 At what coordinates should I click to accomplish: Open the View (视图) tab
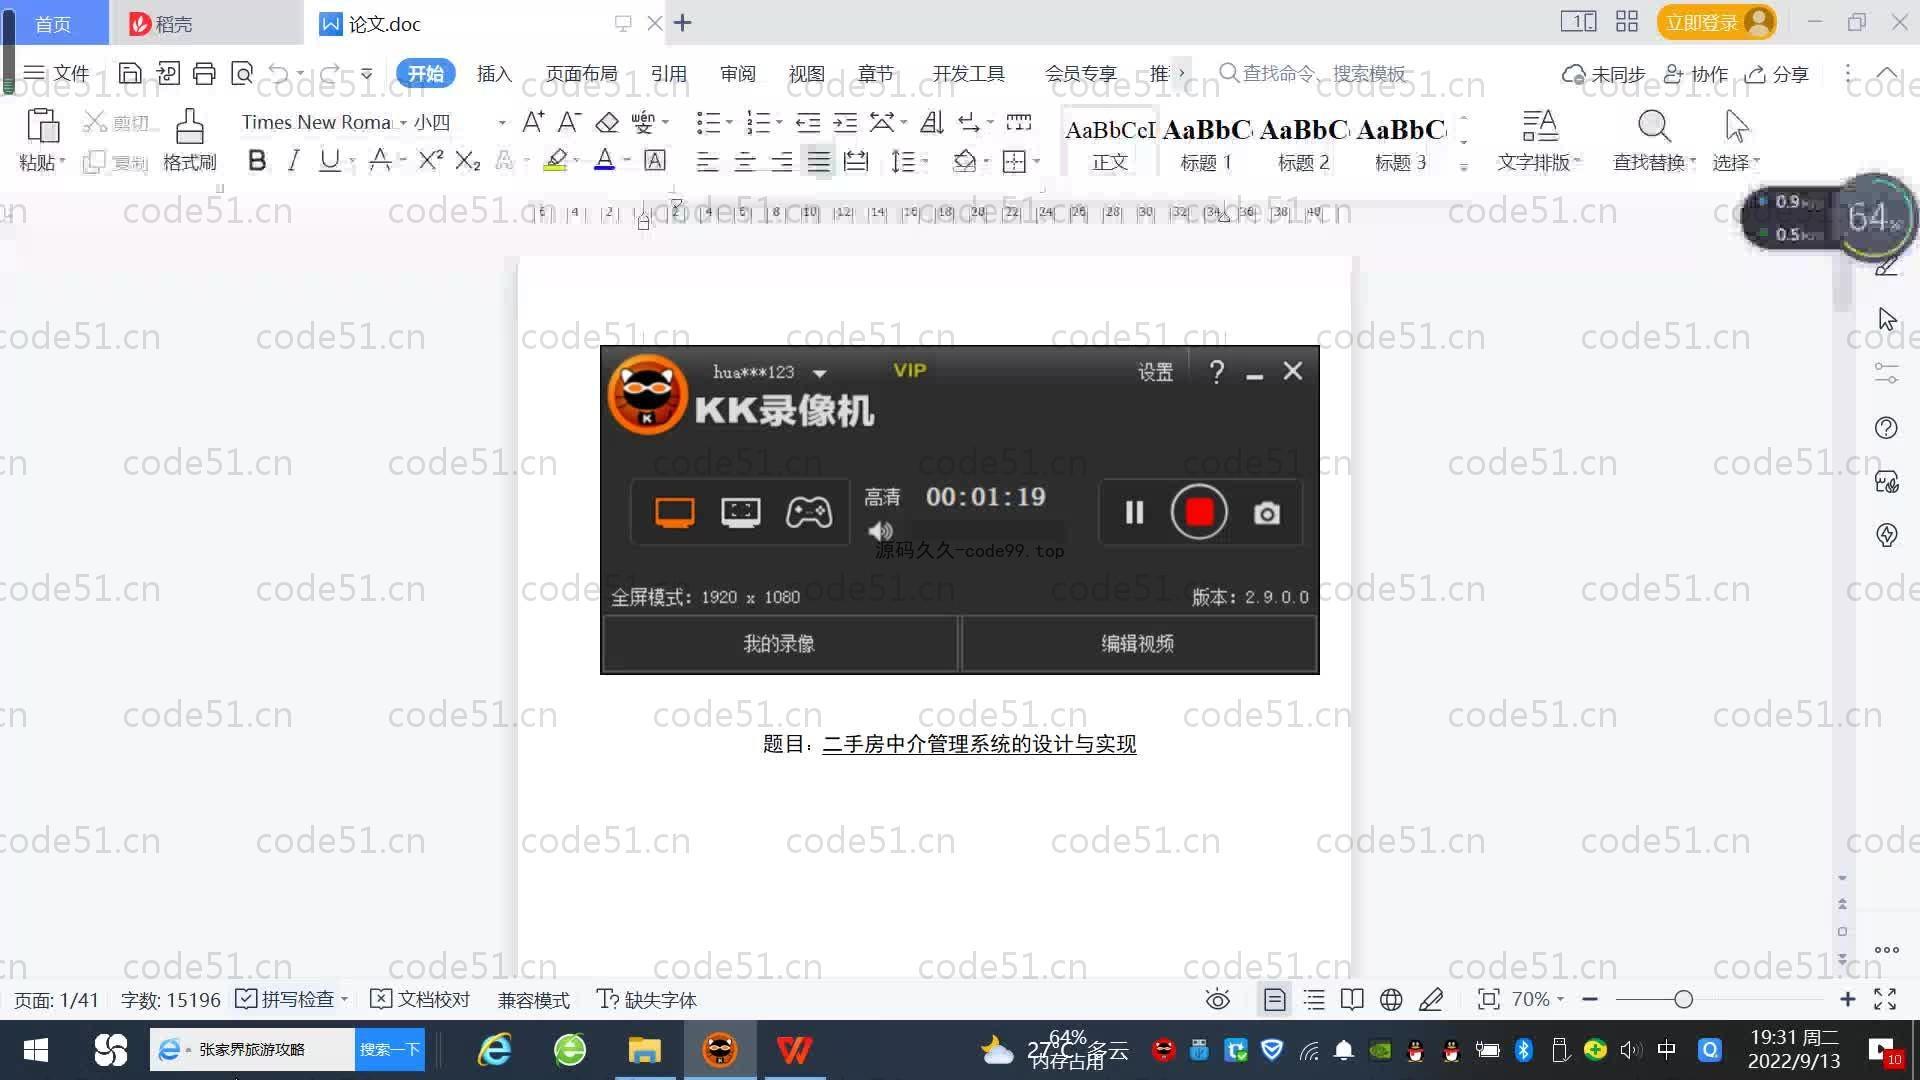click(x=807, y=74)
